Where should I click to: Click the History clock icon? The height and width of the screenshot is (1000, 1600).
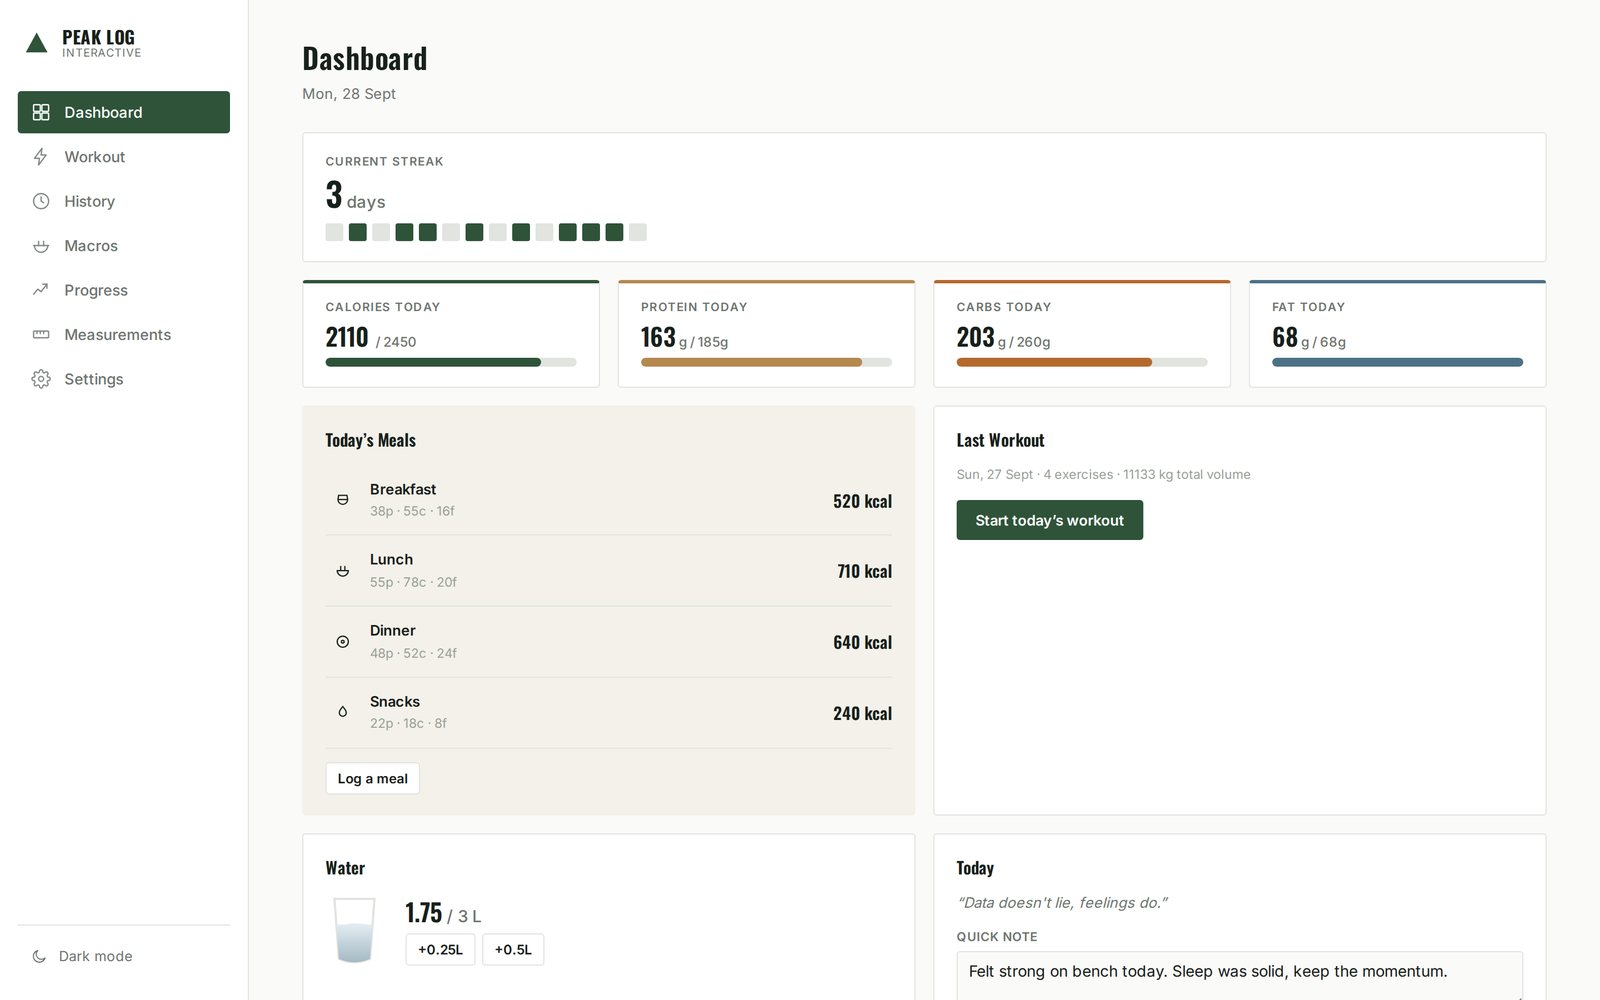click(41, 201)
